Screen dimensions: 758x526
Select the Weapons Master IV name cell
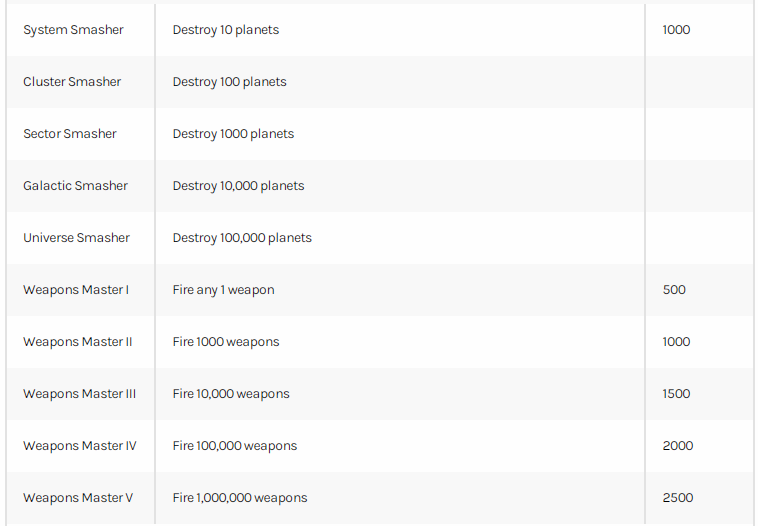(x=80, y=446)
